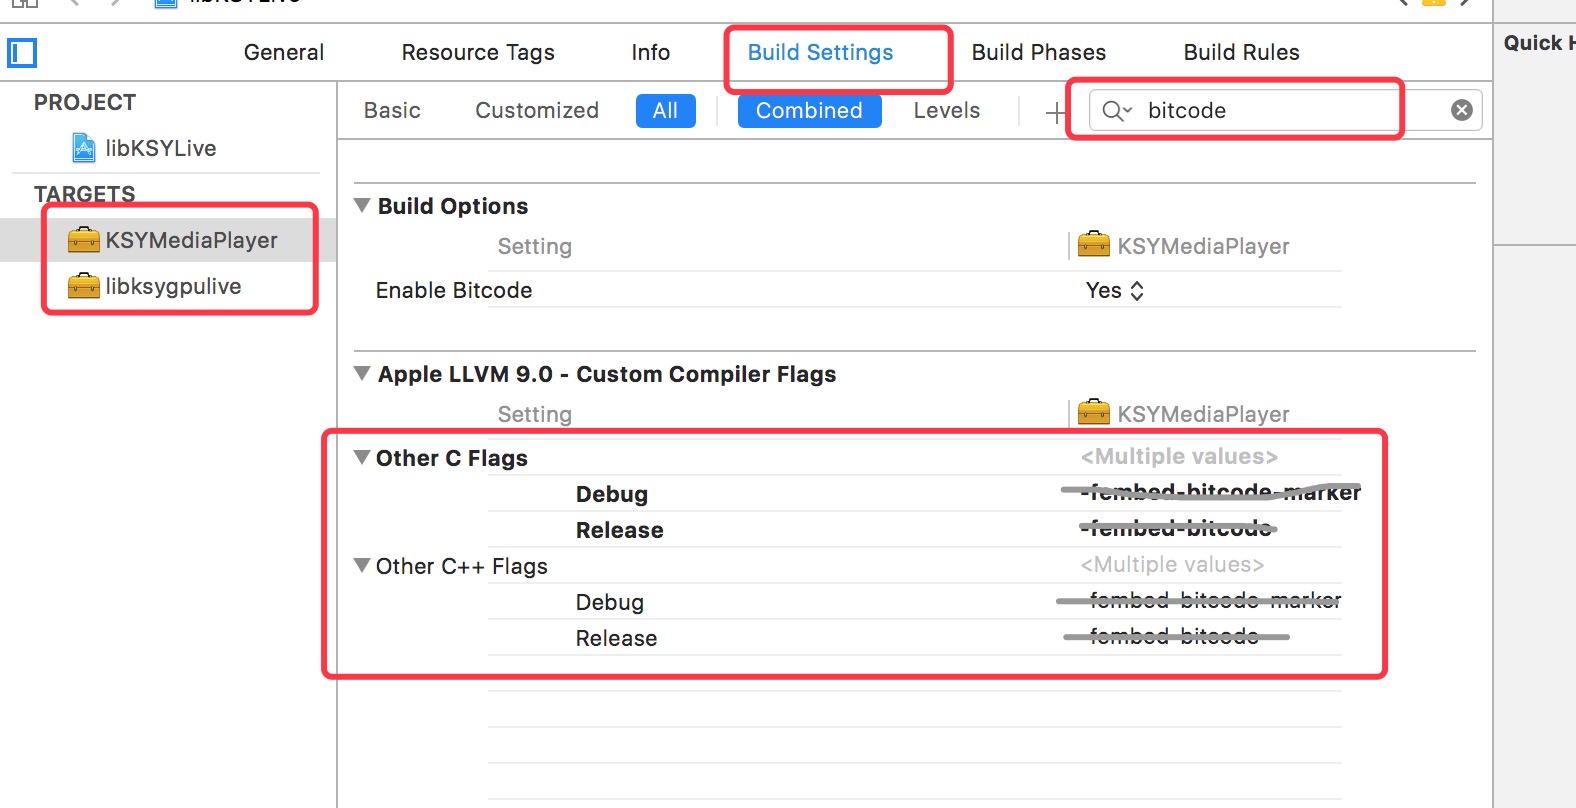Switch to the Info tab

(x=651, y=52)
